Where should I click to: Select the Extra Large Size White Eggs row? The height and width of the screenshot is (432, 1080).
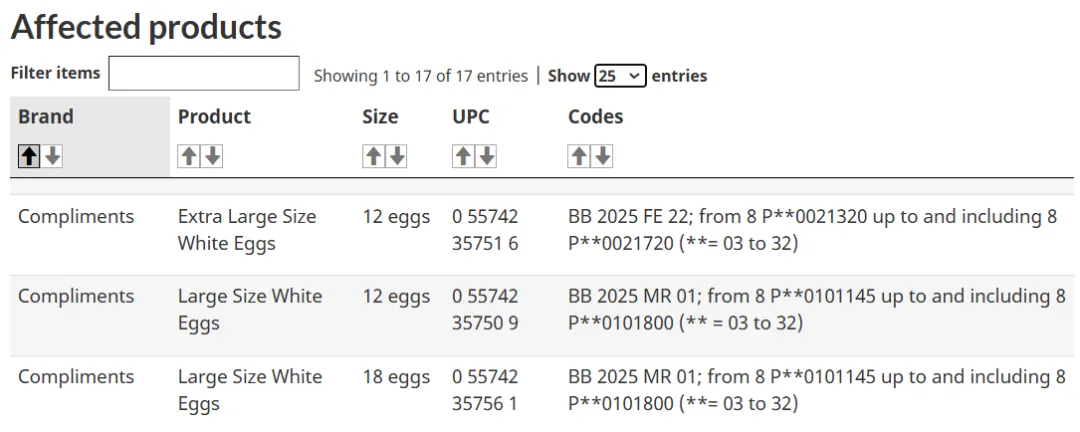pos(246,230)
